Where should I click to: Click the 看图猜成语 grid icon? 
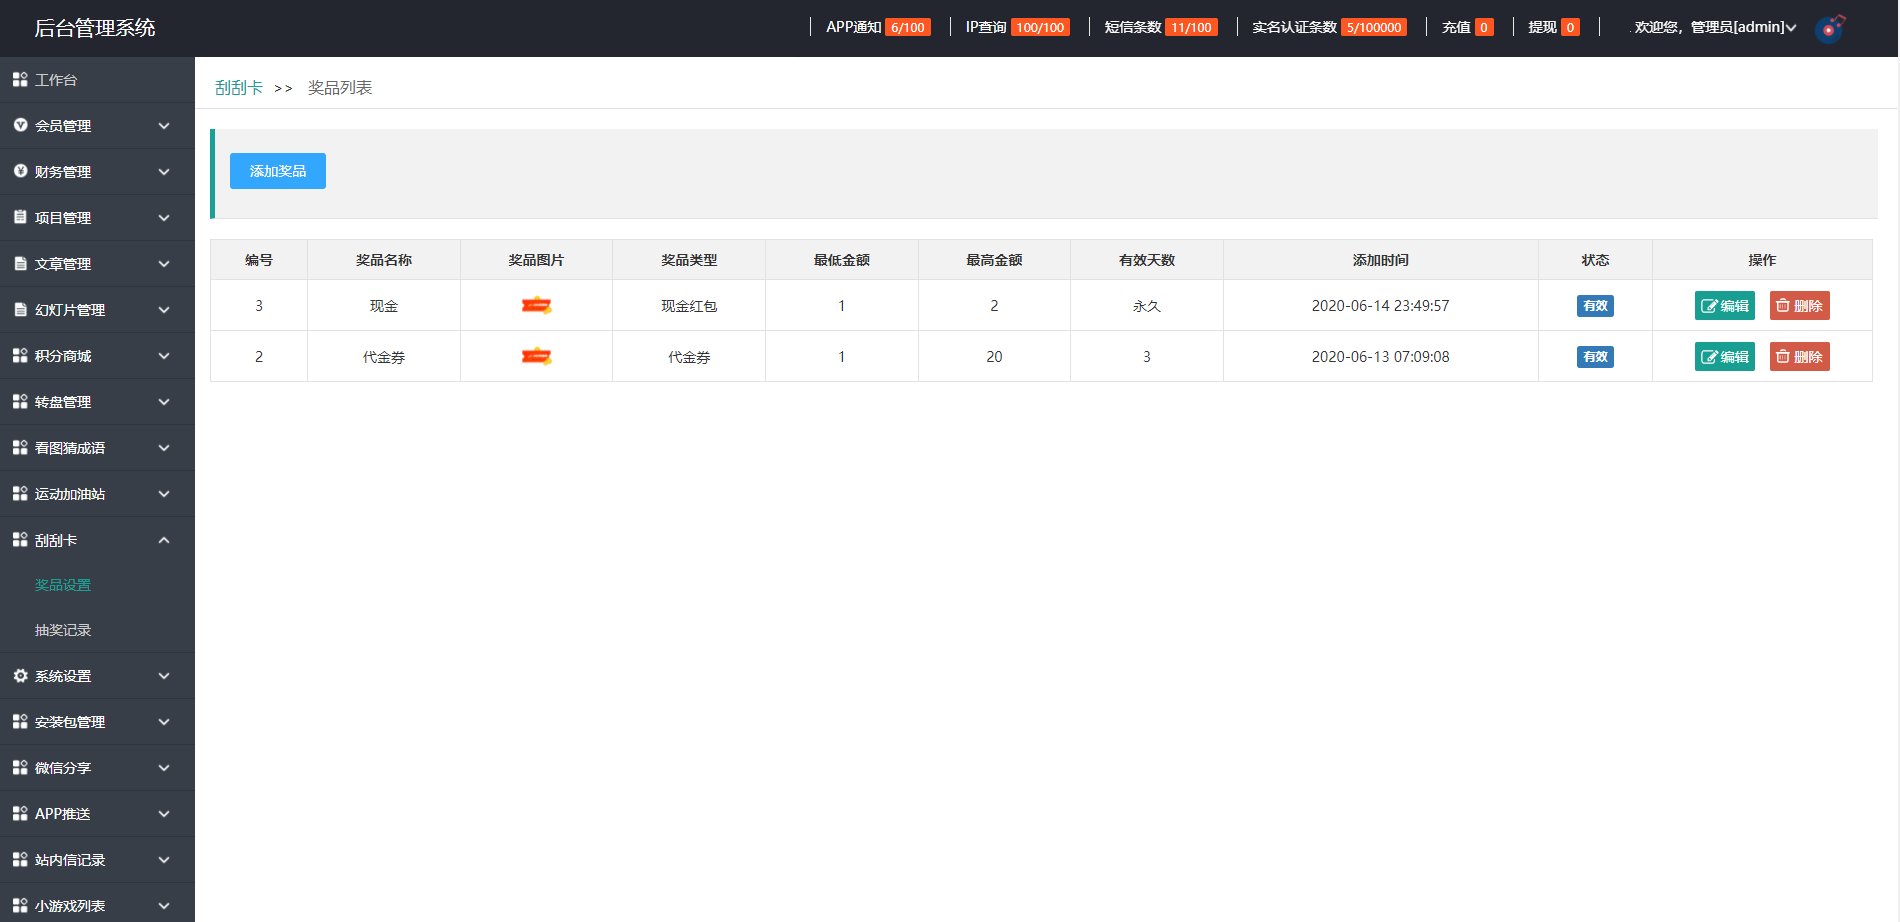(x=20, y=448)
